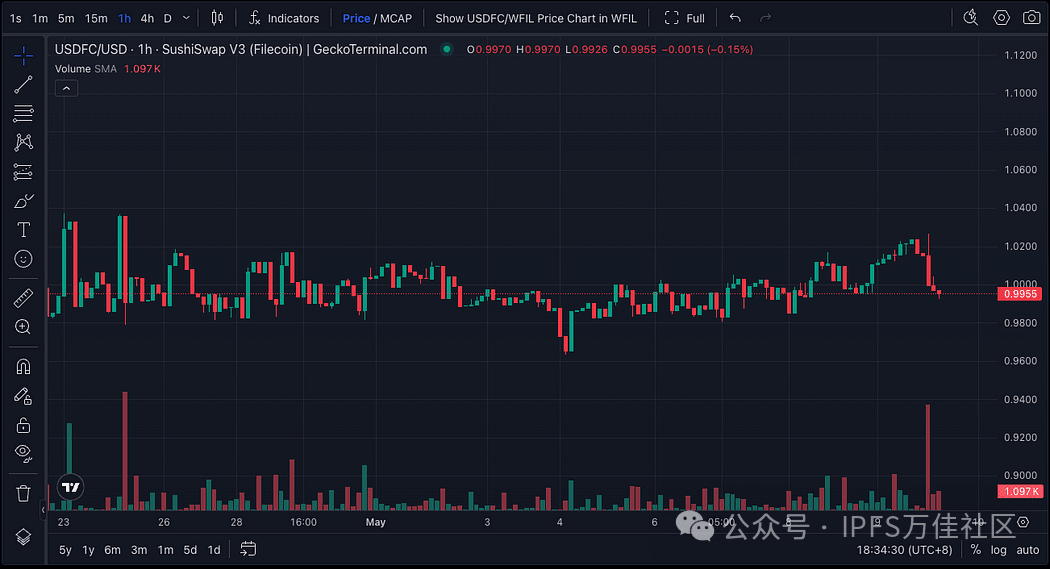
Task: Click the 1.1200 price axis label
Action: (1021, 55)
